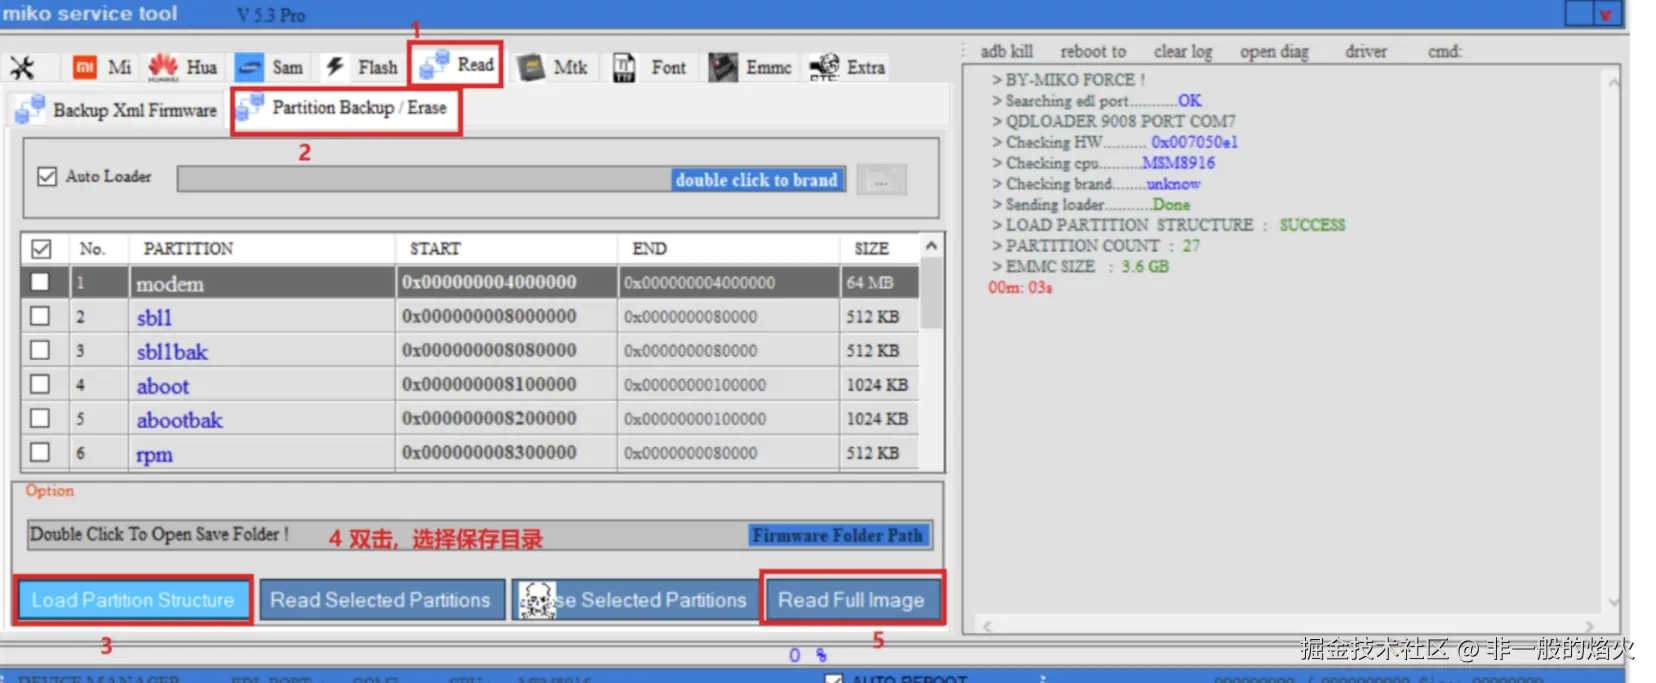Open the wrench tools settings icon
Image resolution: width=1656 pixels, height=683 pixels.
coord(22,68)
